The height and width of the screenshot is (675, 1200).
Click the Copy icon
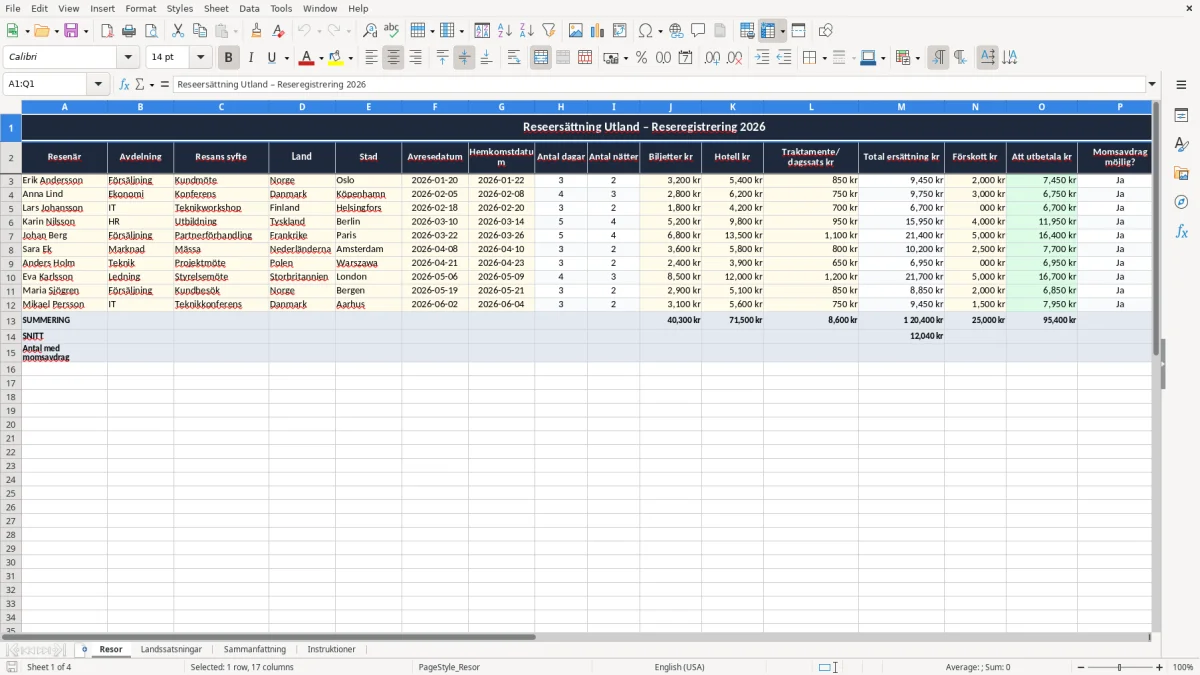tap(200, 31)
